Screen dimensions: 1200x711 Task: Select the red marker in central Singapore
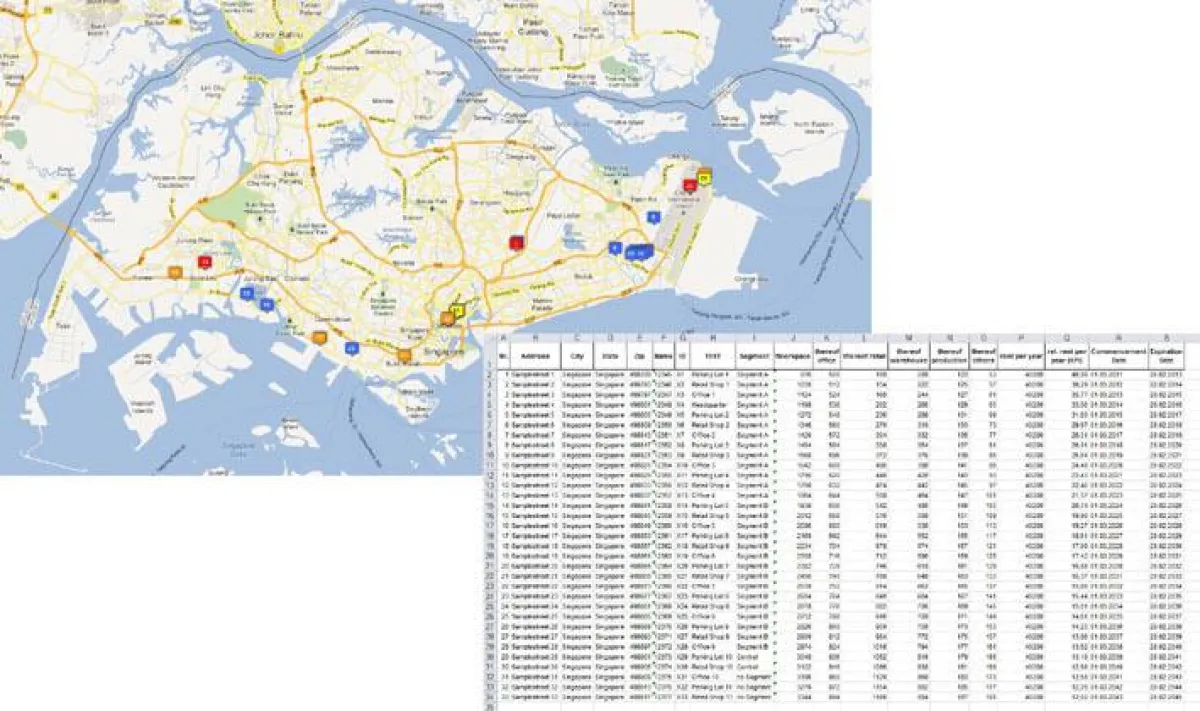point(516,243)
